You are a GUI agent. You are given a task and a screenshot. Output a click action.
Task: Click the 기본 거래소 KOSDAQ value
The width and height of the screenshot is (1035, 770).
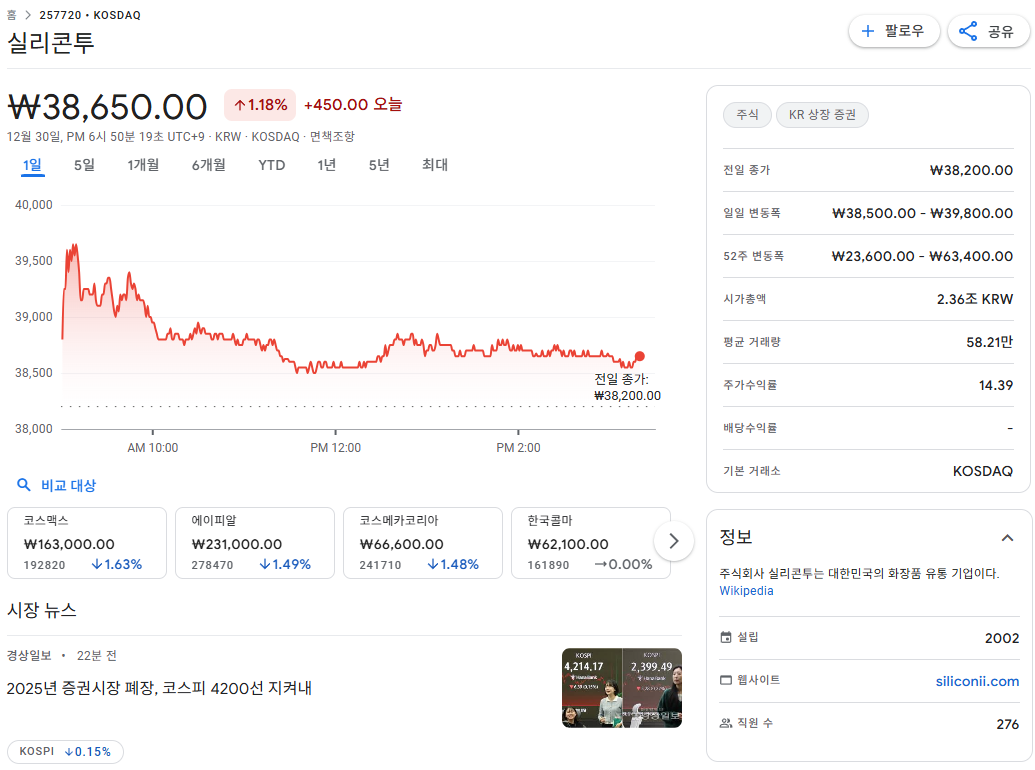[982, 471]
